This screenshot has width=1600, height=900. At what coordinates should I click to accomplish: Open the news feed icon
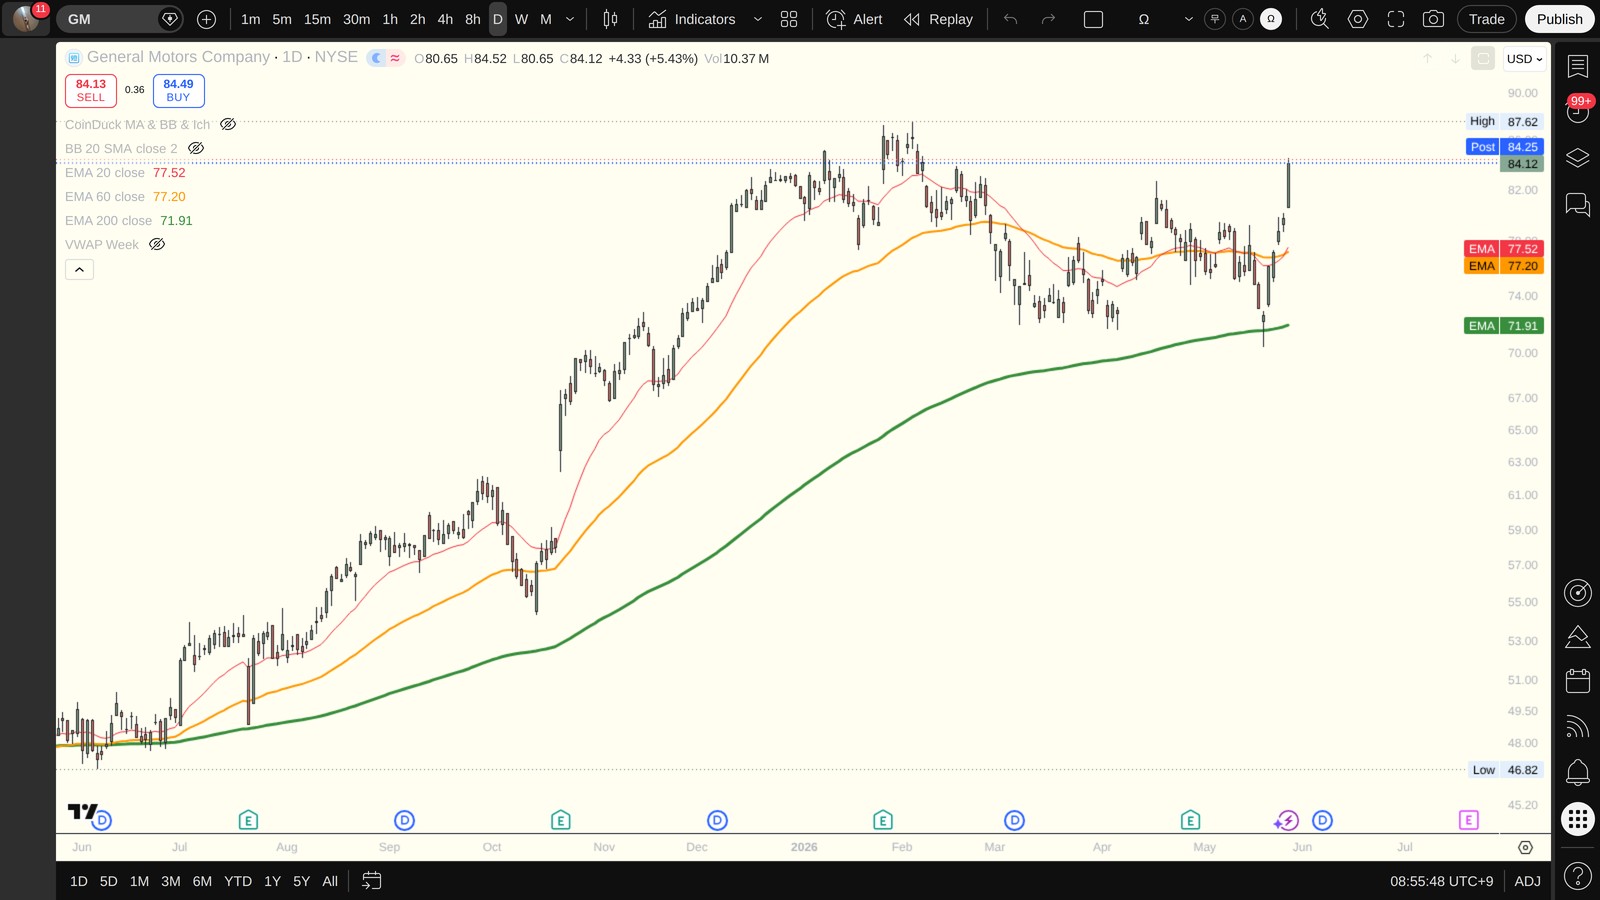tap(1578, 727)
